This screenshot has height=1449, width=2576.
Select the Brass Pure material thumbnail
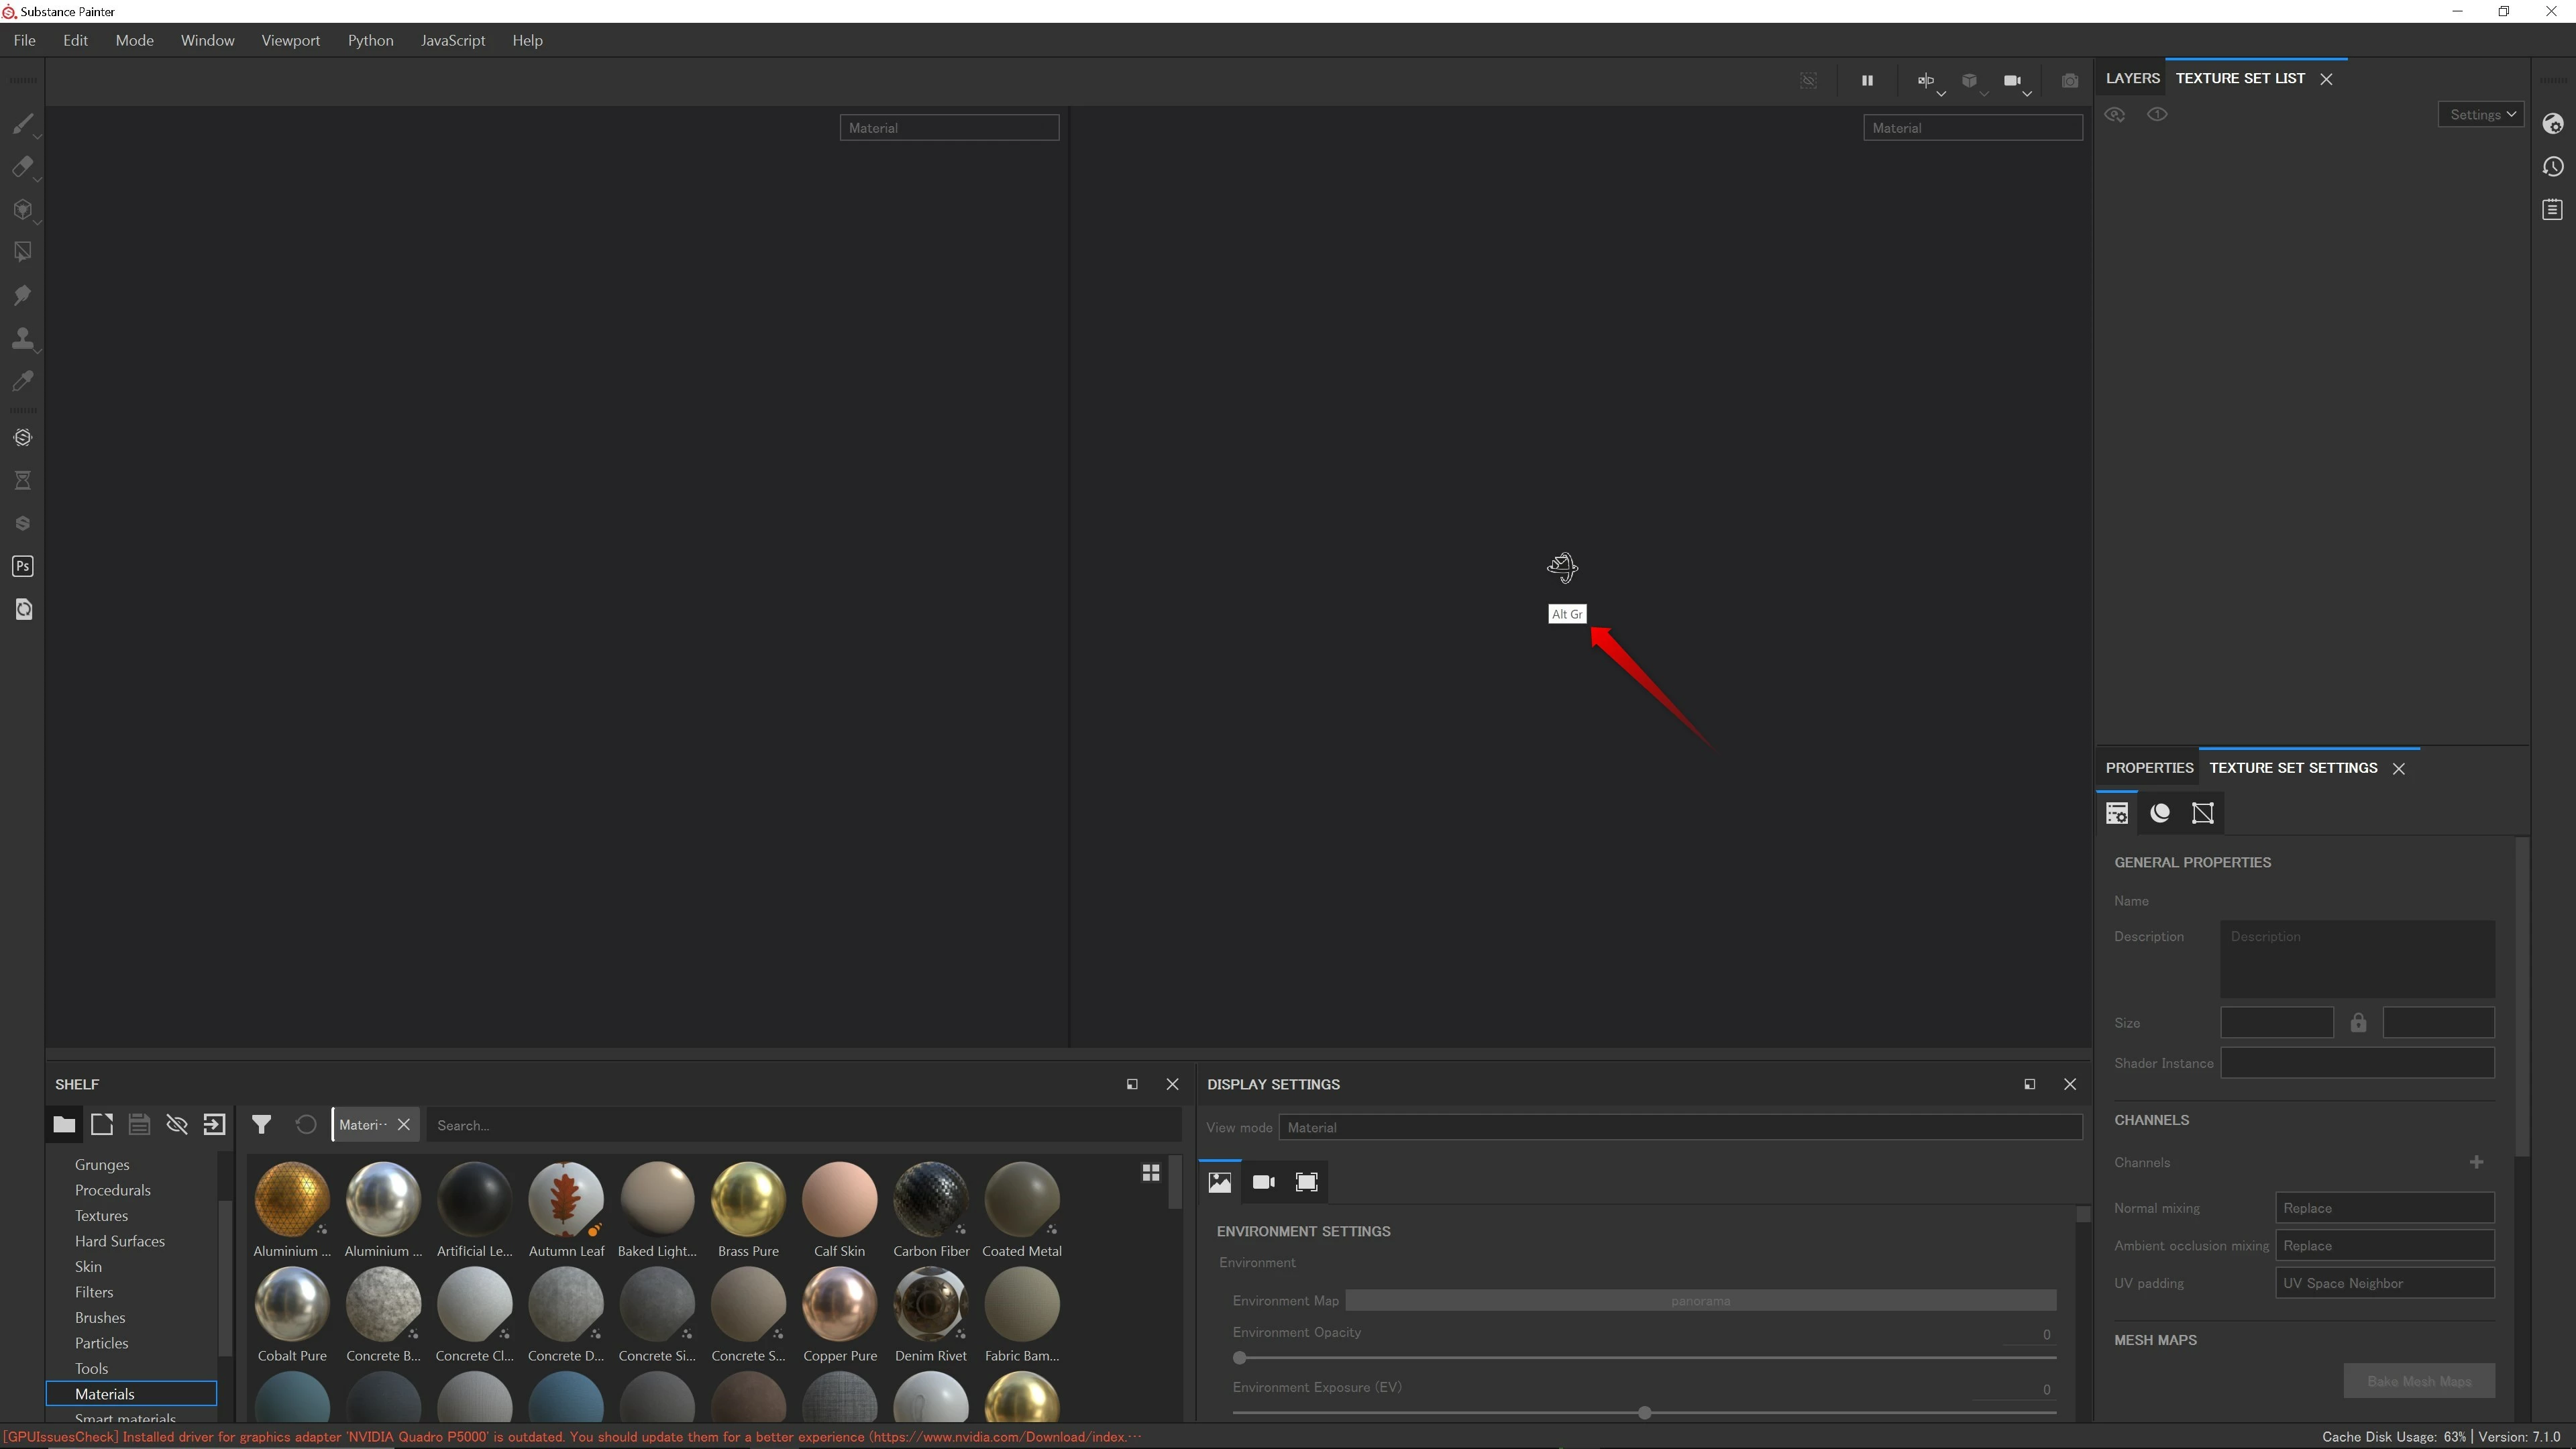click(x=748, y=1199)
